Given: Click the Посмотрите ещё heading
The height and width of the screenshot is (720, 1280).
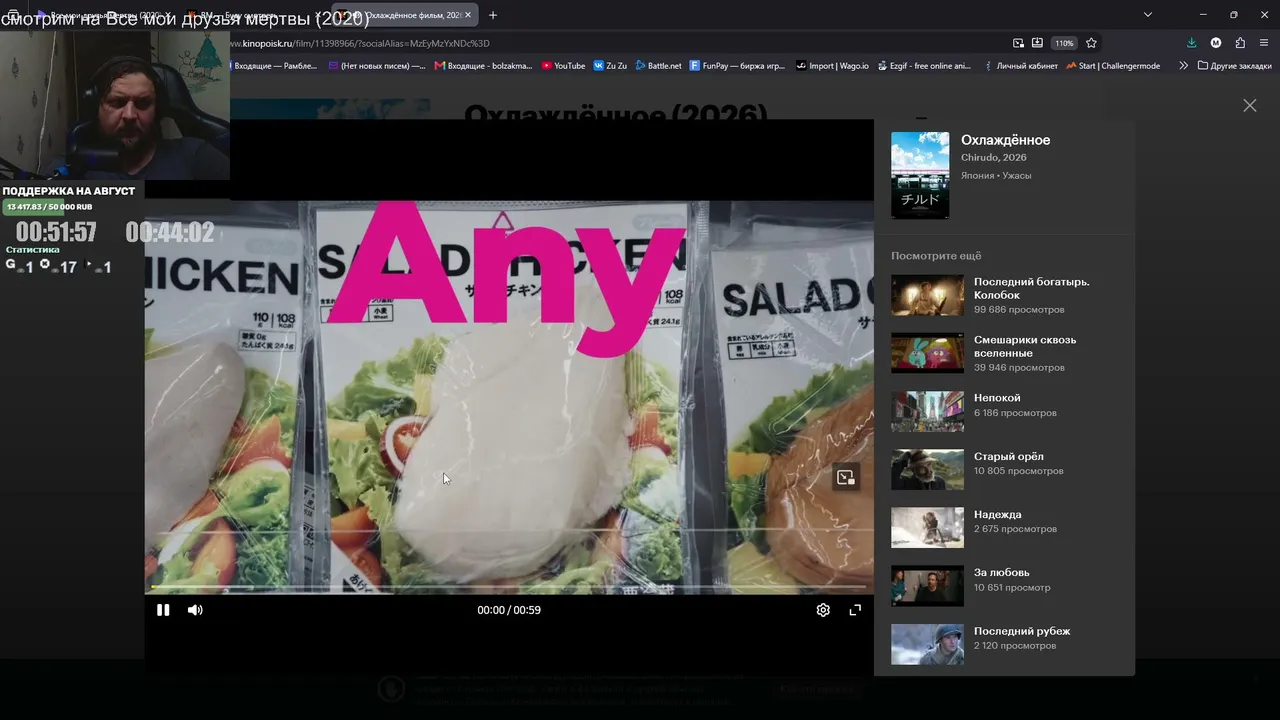Looking at the screenshot, I should coord(936,256).
